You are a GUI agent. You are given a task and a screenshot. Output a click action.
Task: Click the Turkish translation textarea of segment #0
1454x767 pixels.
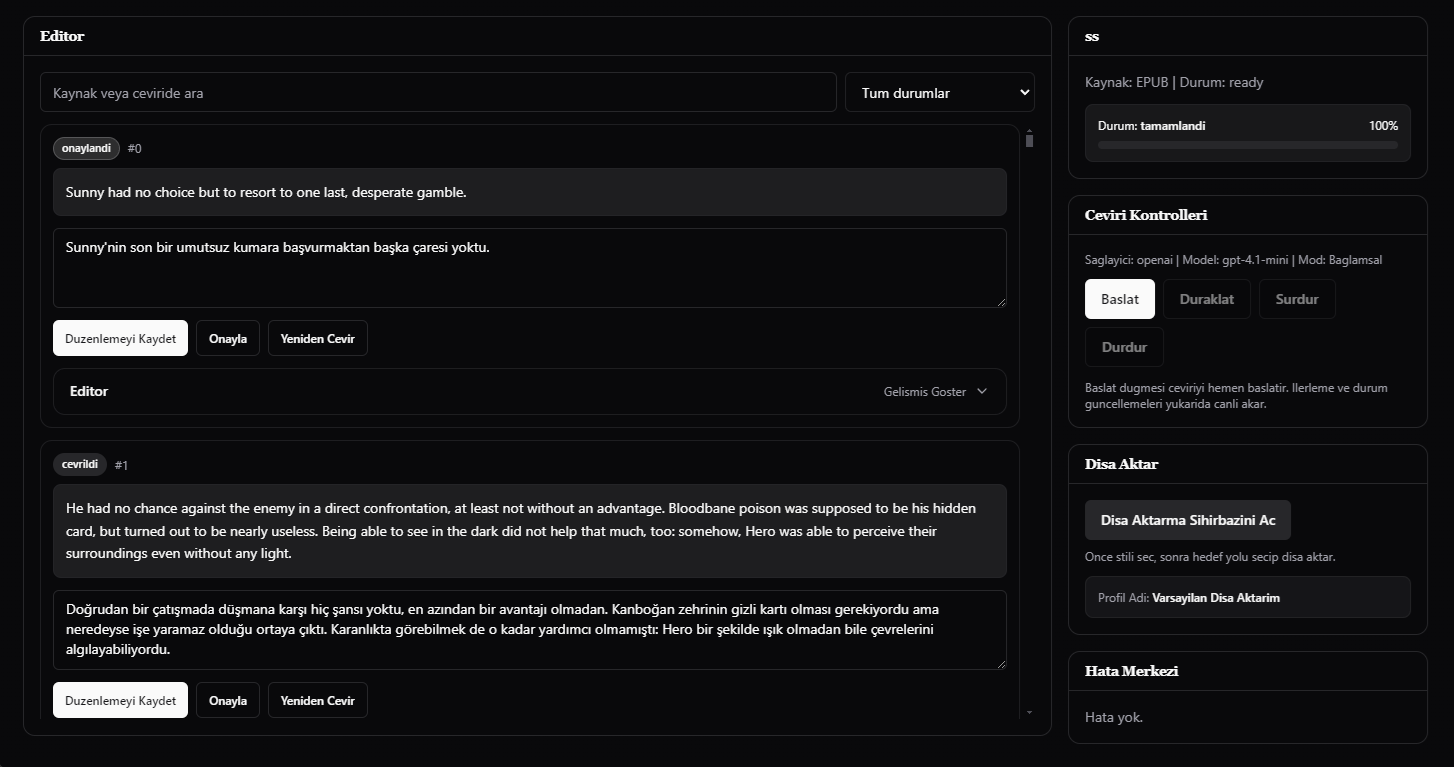(x=529, y=268)
